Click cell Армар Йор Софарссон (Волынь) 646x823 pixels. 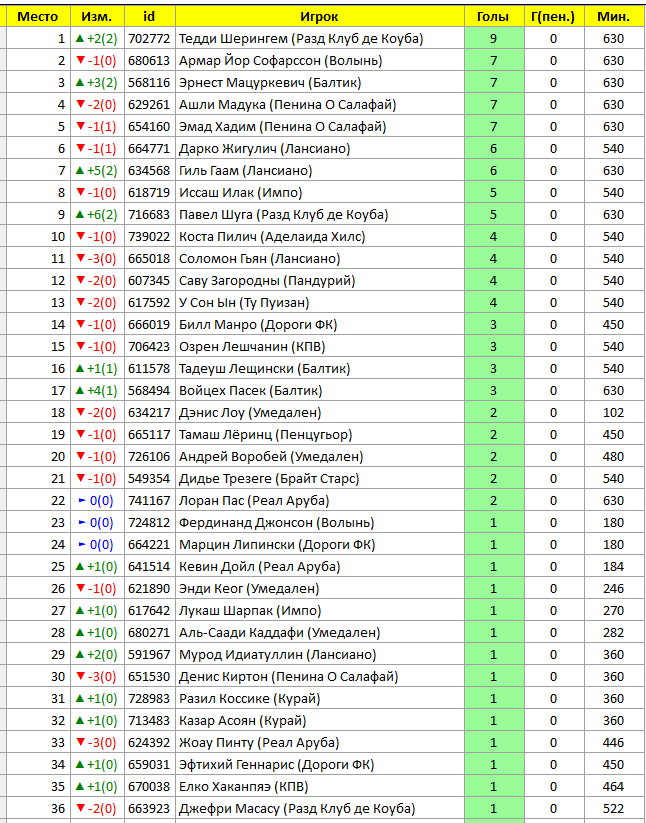click(320, 60)
